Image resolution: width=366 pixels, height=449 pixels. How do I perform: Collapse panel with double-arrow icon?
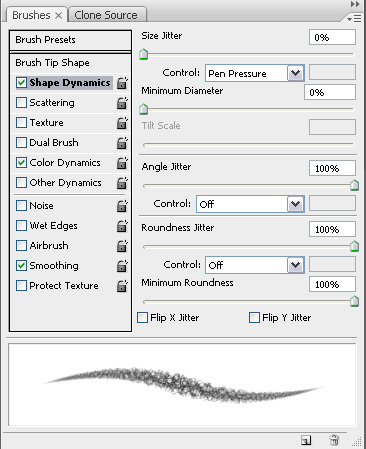pos(355,4)
